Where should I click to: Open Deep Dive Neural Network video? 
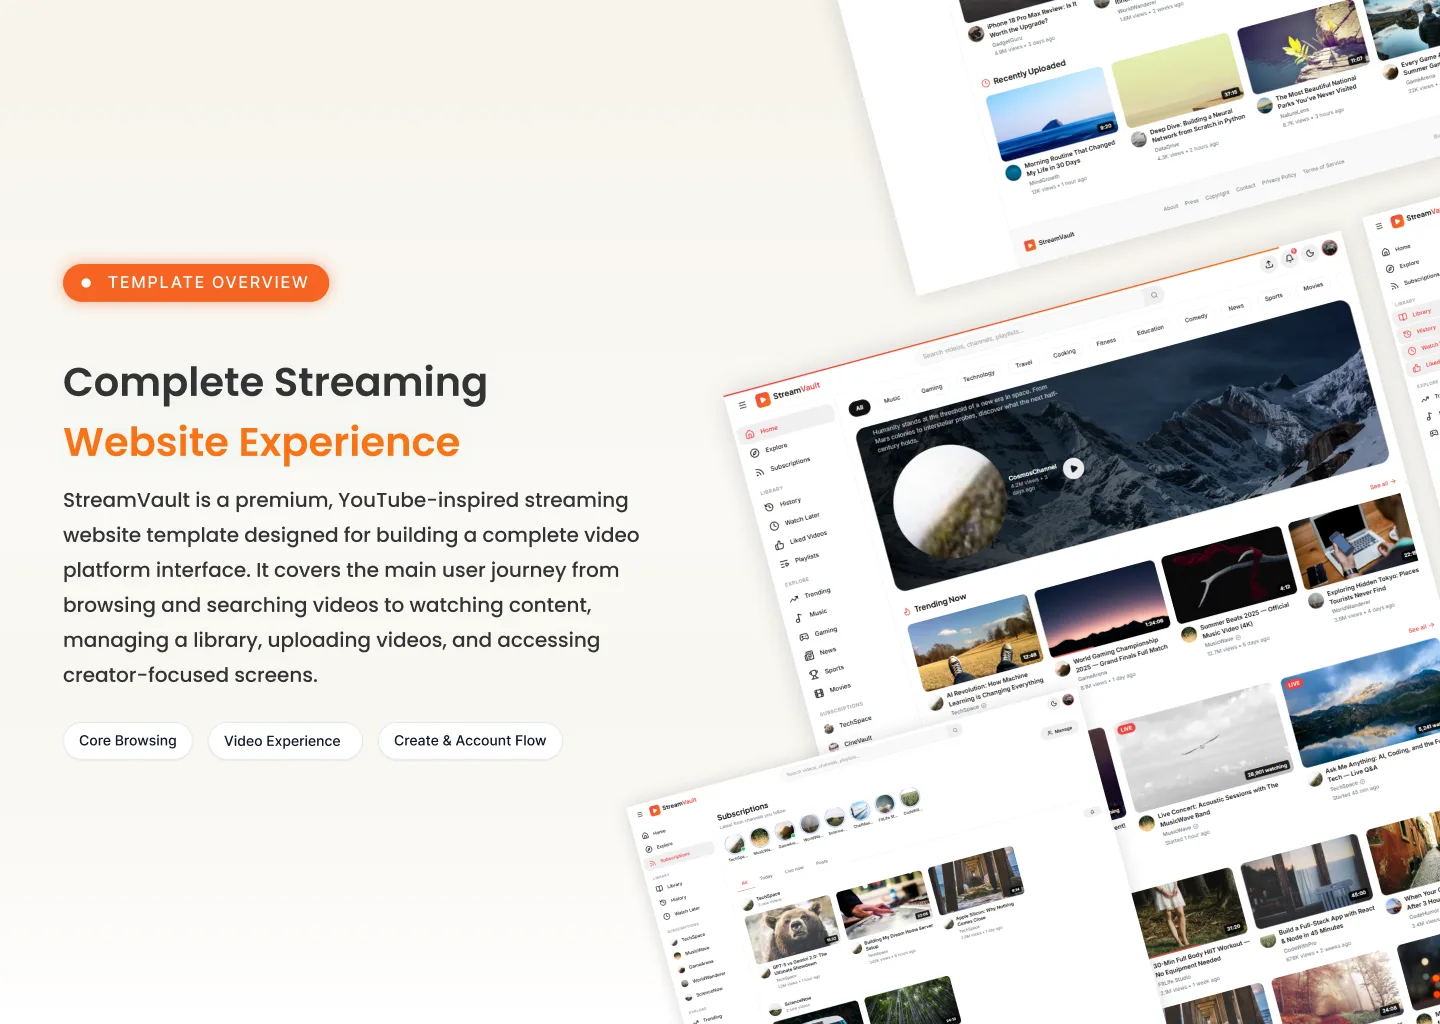(1177, 81)
